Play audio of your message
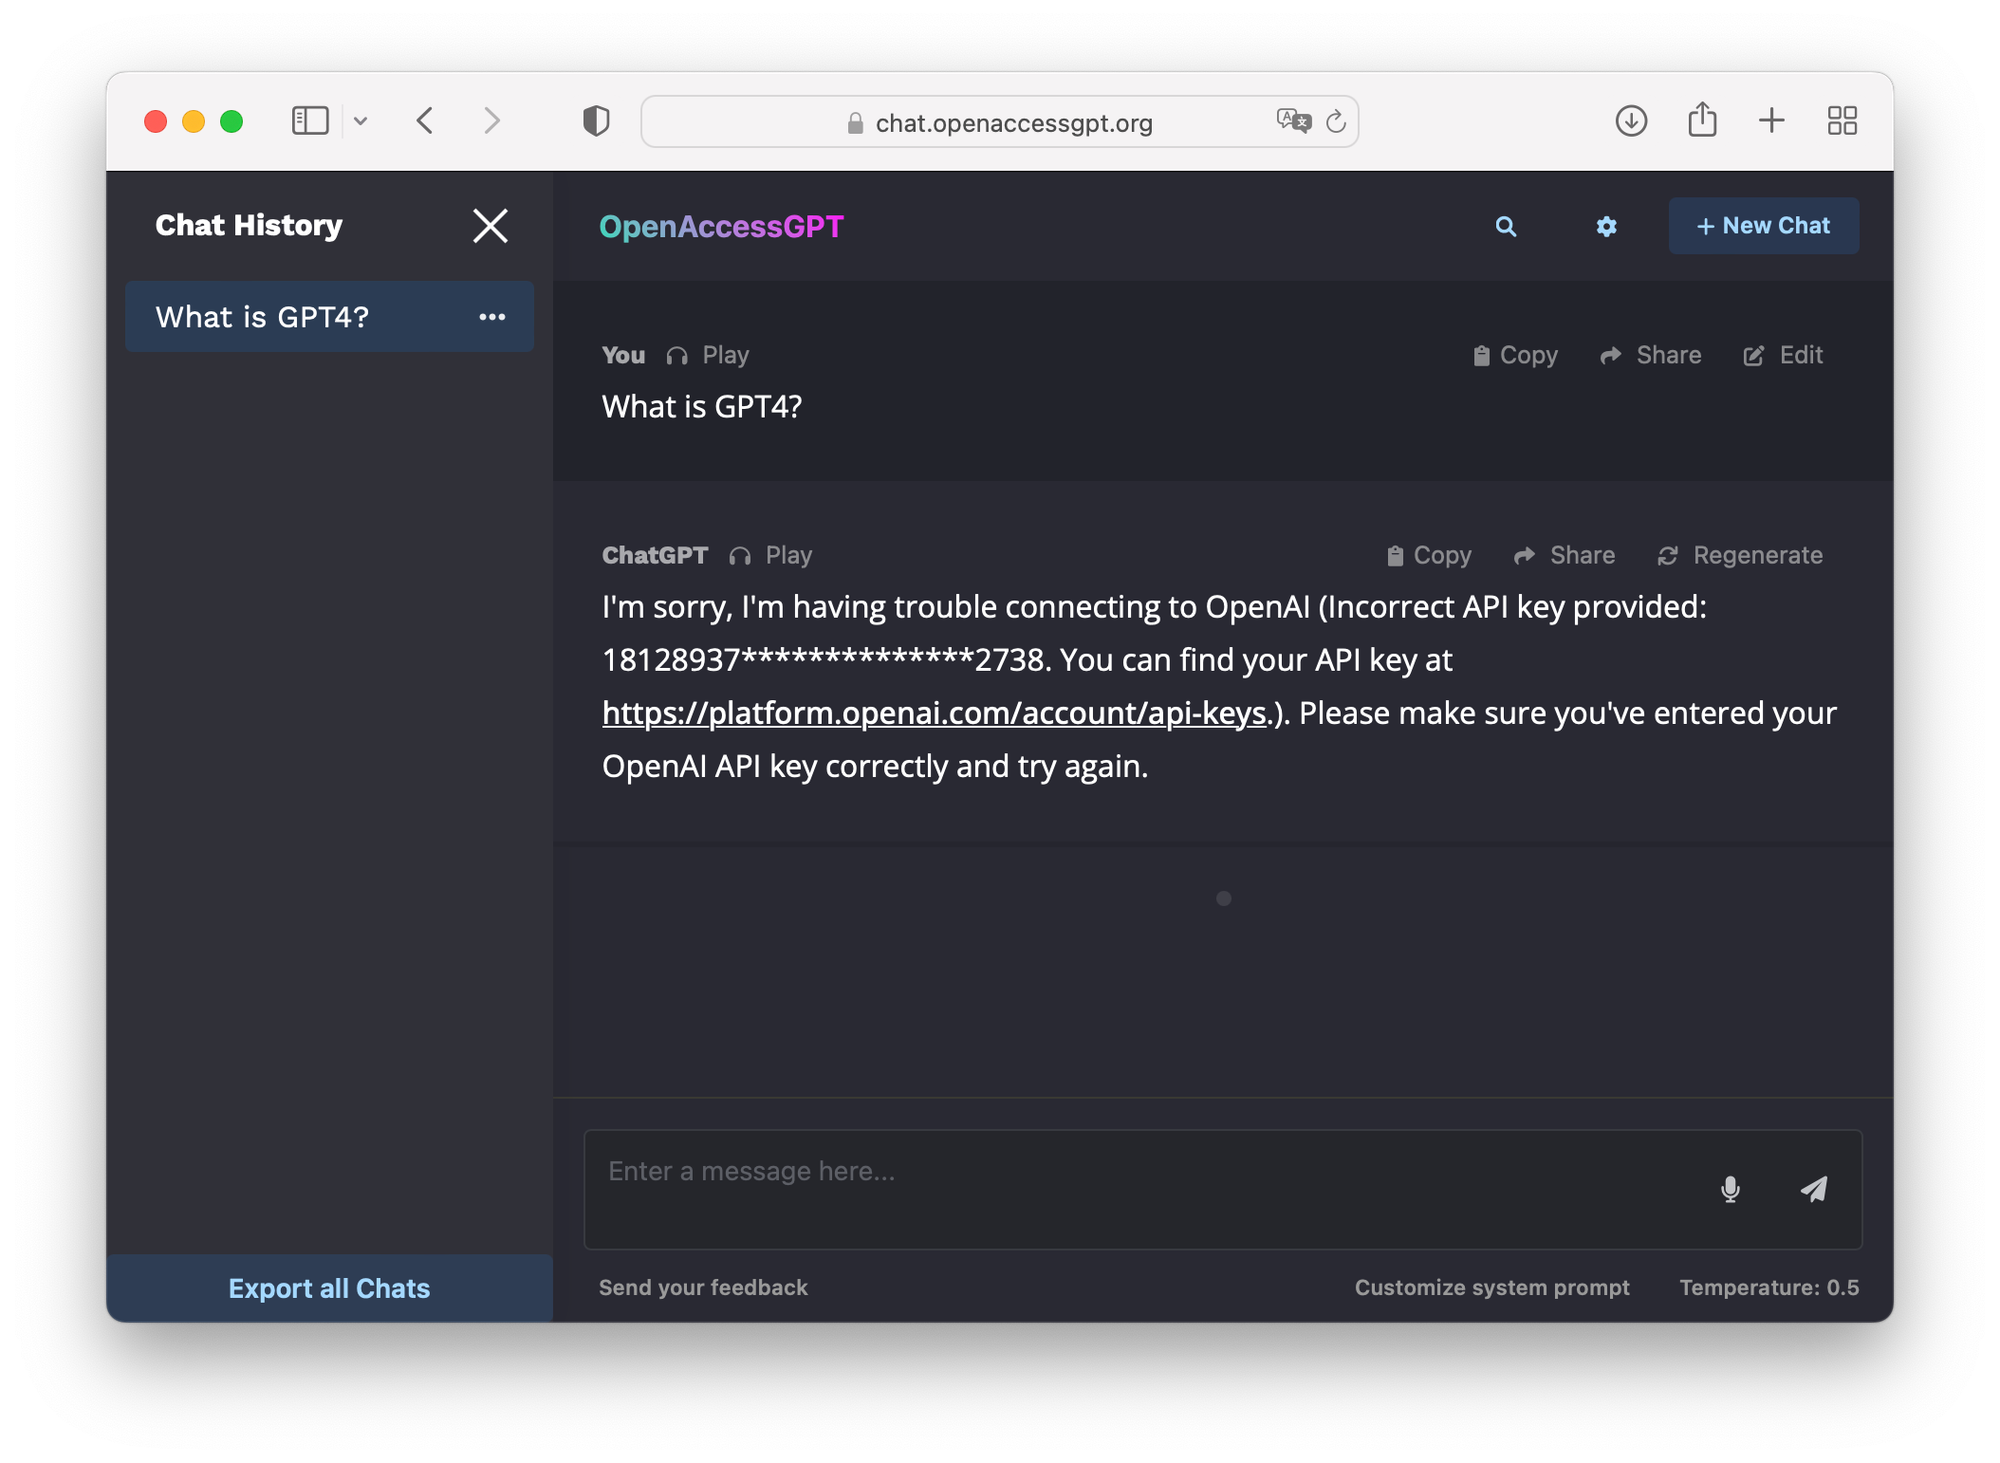Screen dimensions: 2000x1463 [x=708, y=355]
